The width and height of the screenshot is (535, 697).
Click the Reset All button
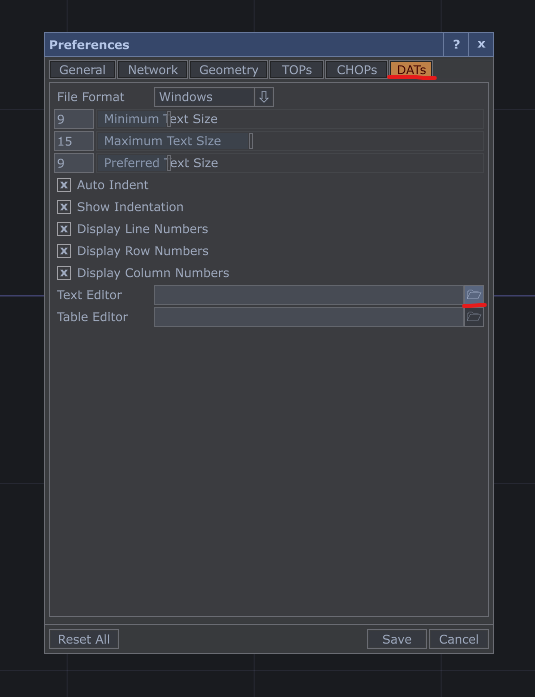84,639
